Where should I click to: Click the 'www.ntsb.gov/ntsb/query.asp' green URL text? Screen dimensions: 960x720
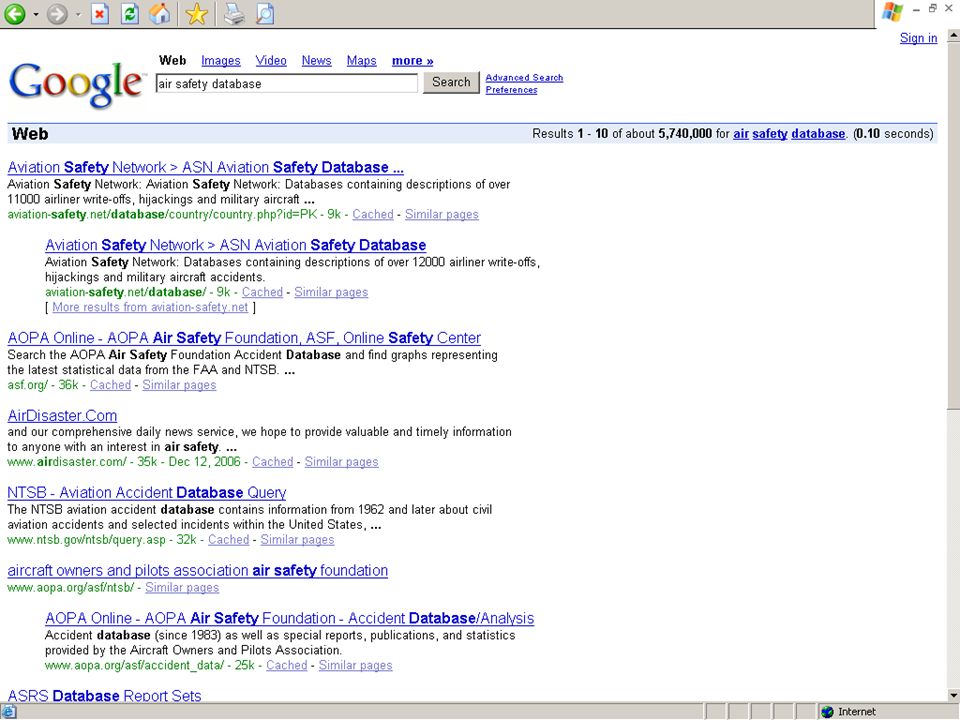(x=86, y=540)
